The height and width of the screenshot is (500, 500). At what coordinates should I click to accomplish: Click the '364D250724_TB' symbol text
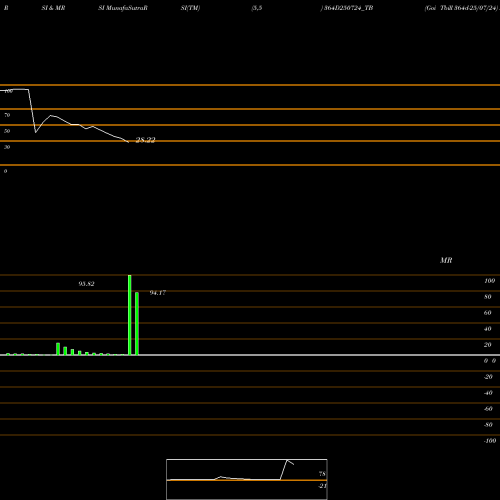coord(348,8)
